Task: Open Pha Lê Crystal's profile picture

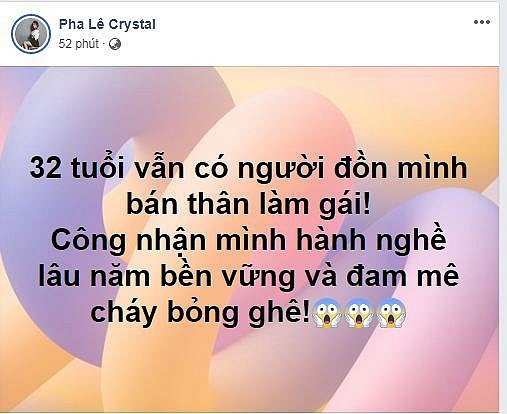Action: tap(31, 34)
